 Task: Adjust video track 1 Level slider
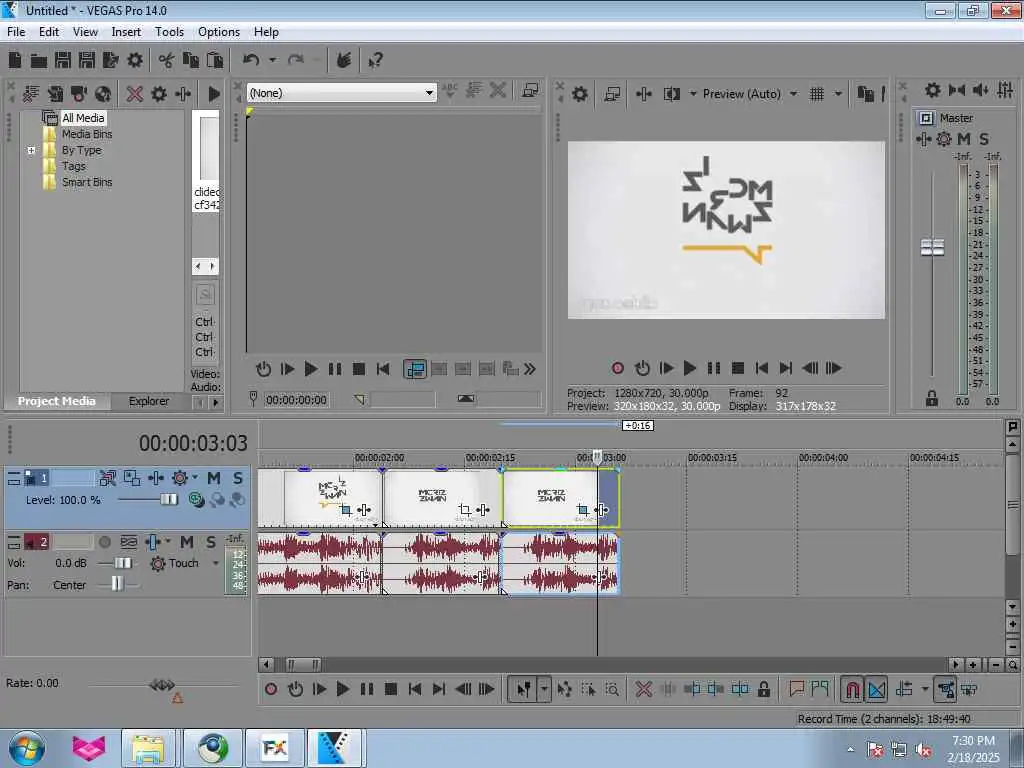pyautogui.click(x=169, y=500)
